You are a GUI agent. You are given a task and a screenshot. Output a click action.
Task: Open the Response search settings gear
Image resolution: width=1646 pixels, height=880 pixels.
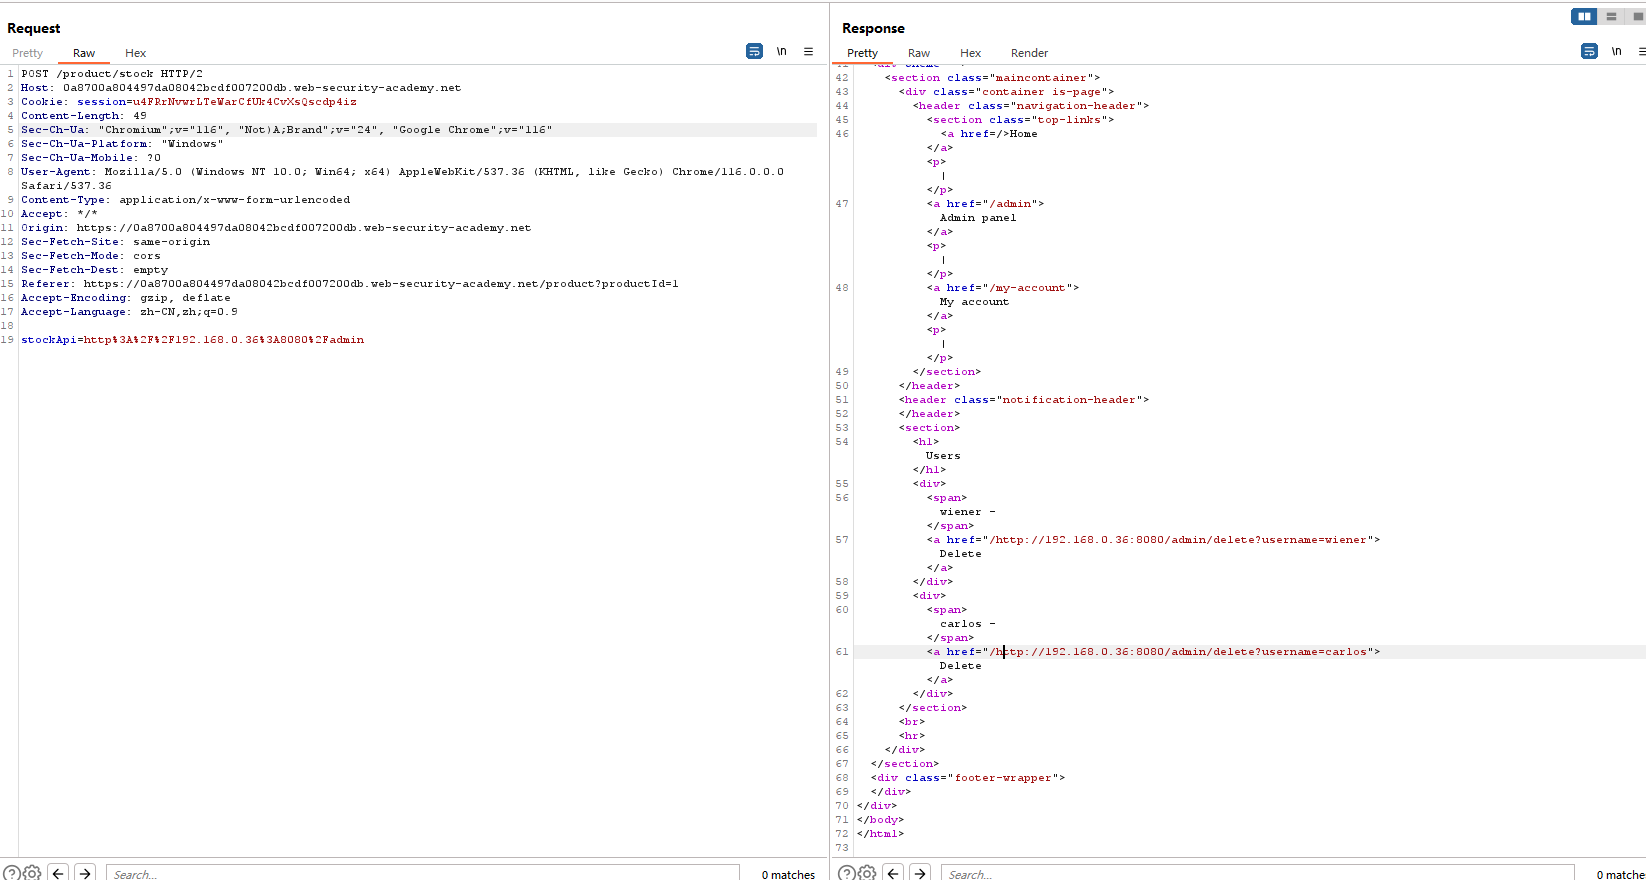point(866,873)
